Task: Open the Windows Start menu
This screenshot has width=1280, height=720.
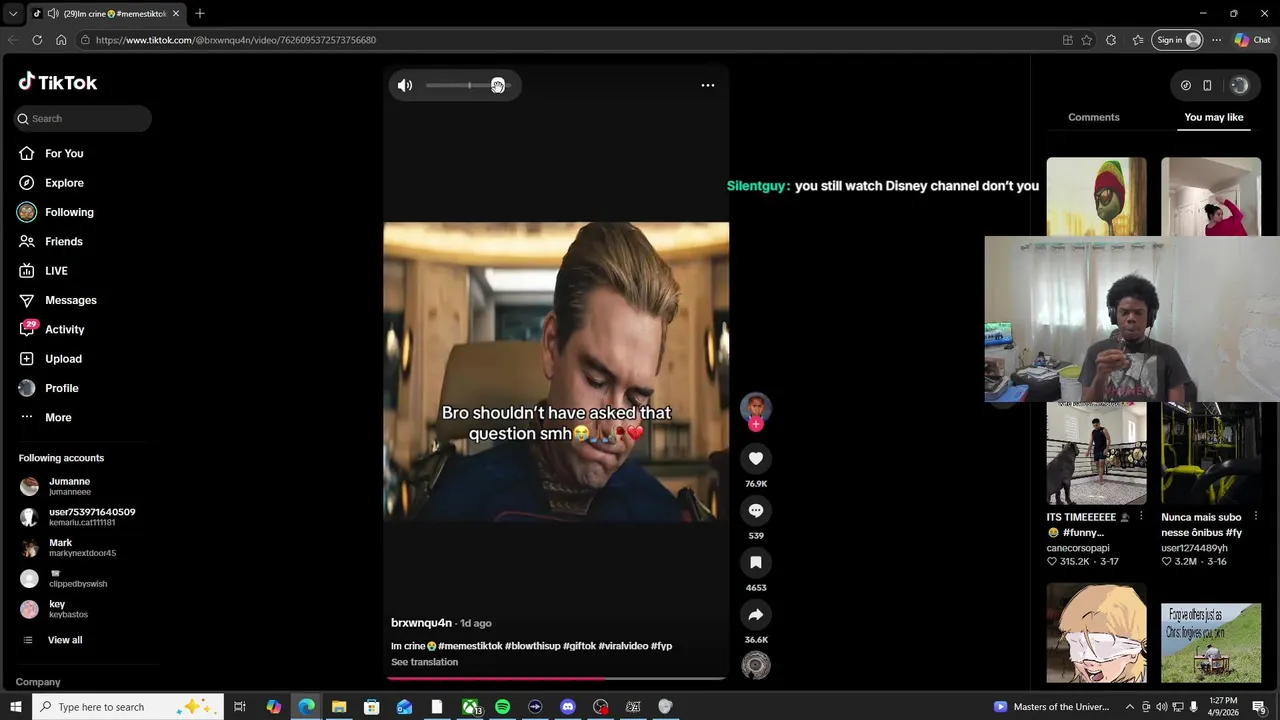Action: [16, 707]
